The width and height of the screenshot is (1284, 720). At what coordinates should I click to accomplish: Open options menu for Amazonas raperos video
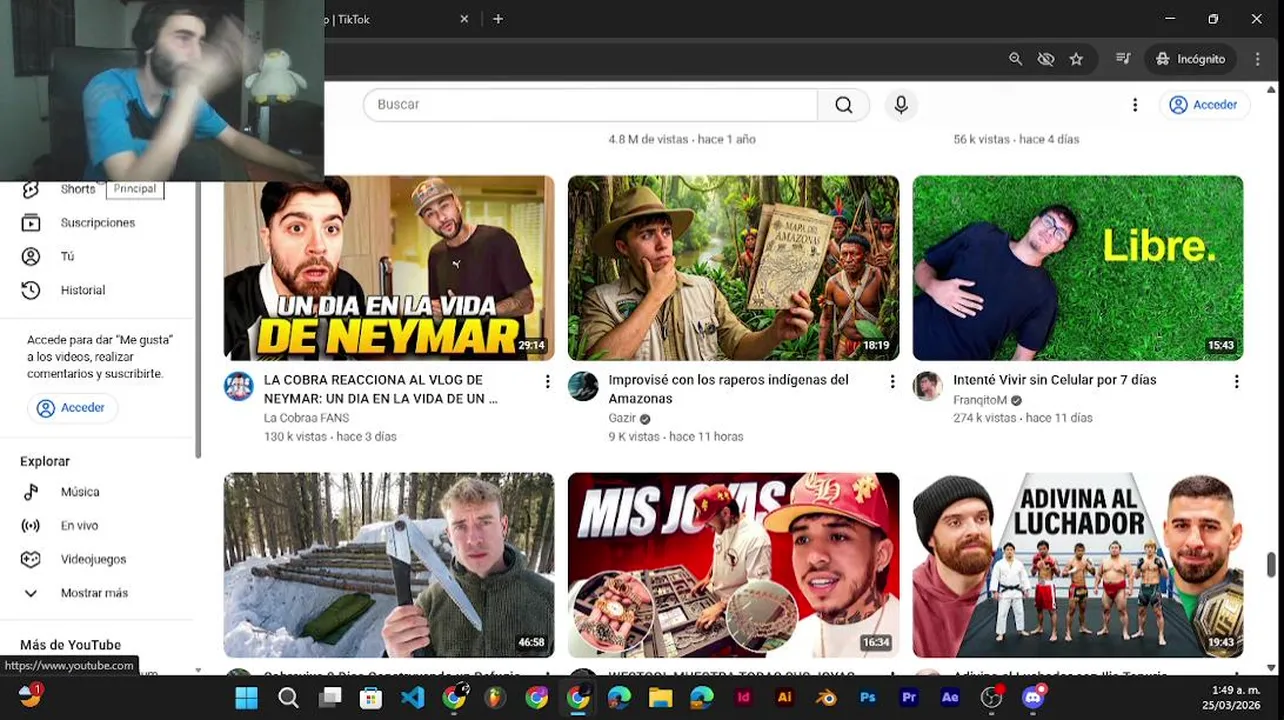[x=892, y=382]
